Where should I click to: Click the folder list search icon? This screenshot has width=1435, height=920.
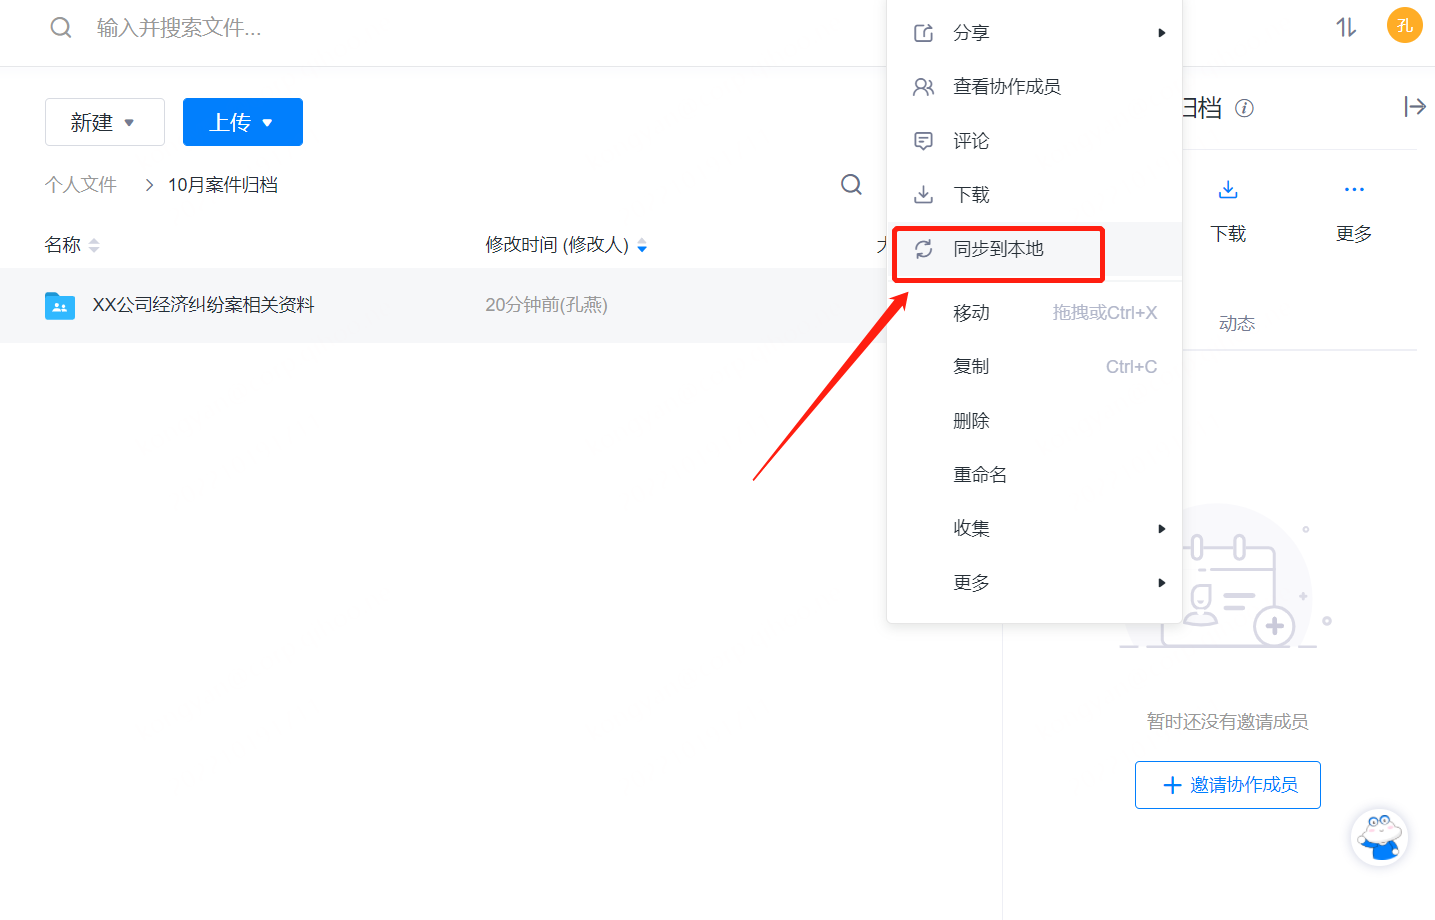tap(851, 184)
